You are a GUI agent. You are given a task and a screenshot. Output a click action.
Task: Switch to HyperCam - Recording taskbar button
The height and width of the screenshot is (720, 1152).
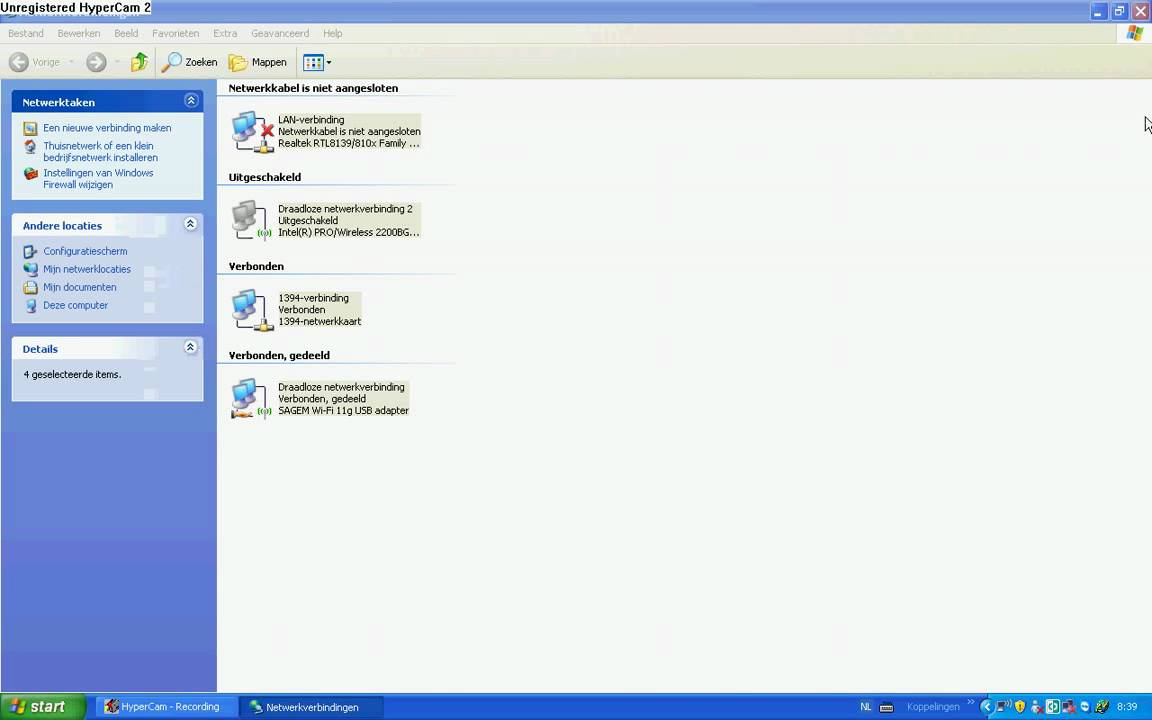click(166, 707)
